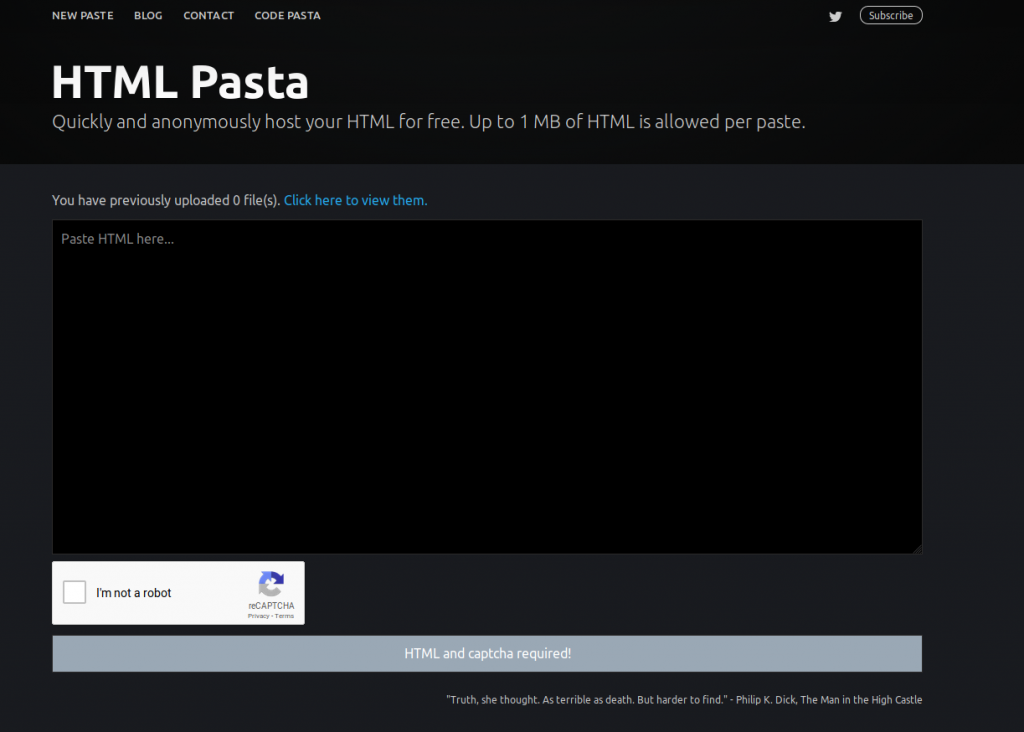Focus the 'Paste HTML here...' text area
The image size is (1024, 732).
[487, 387]
